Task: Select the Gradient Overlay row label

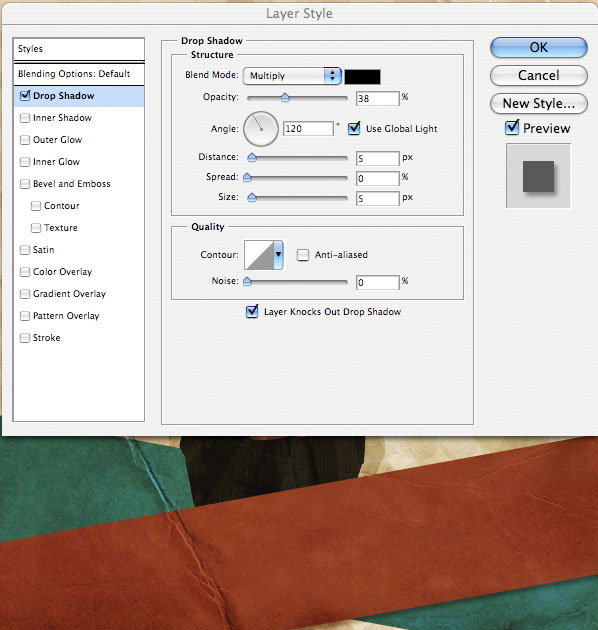Action: click(x=69, y=294)
